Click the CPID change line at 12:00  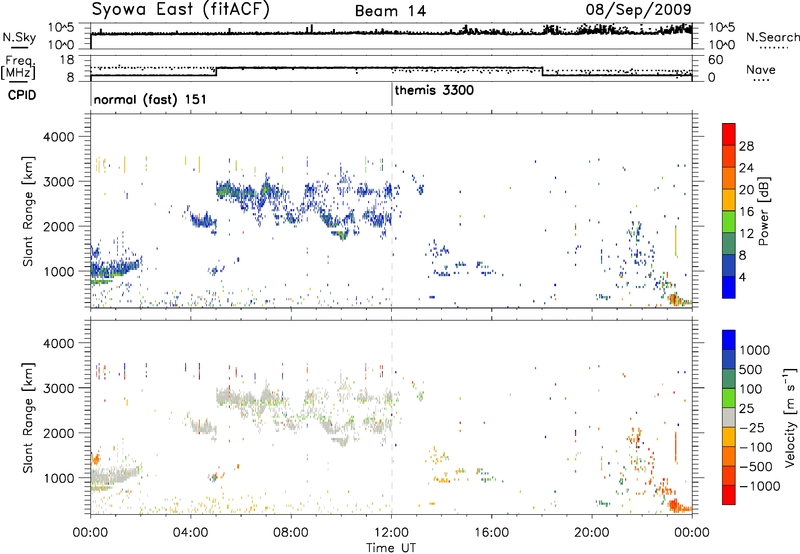pos(392,94)
